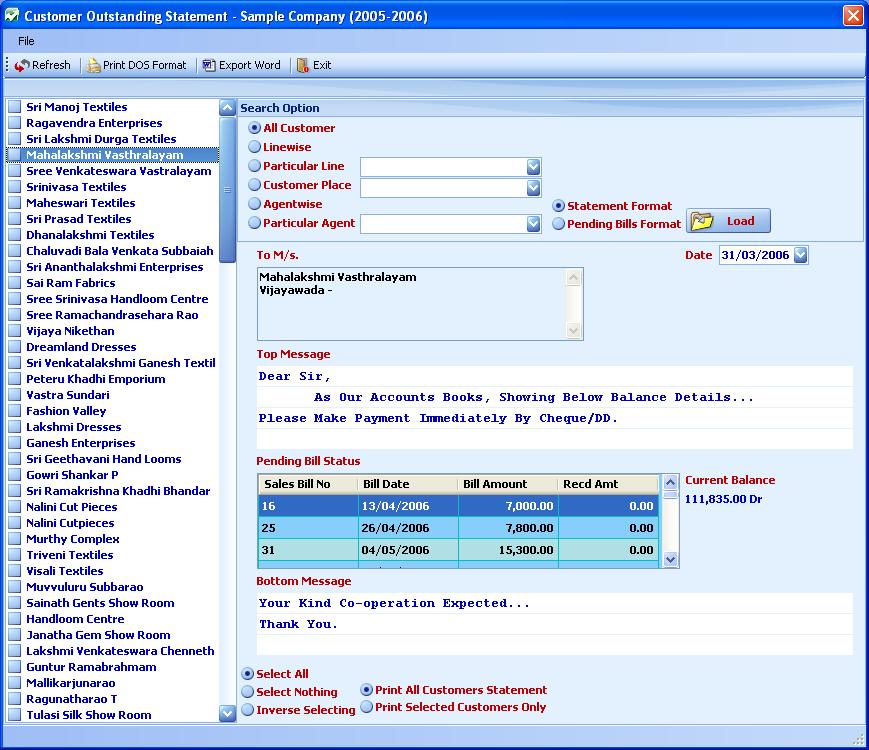Image resolution: width=869 pixels, height=750 pixels.
Task: Check the Maheswari Textiles checkbox
Action: 15,203
